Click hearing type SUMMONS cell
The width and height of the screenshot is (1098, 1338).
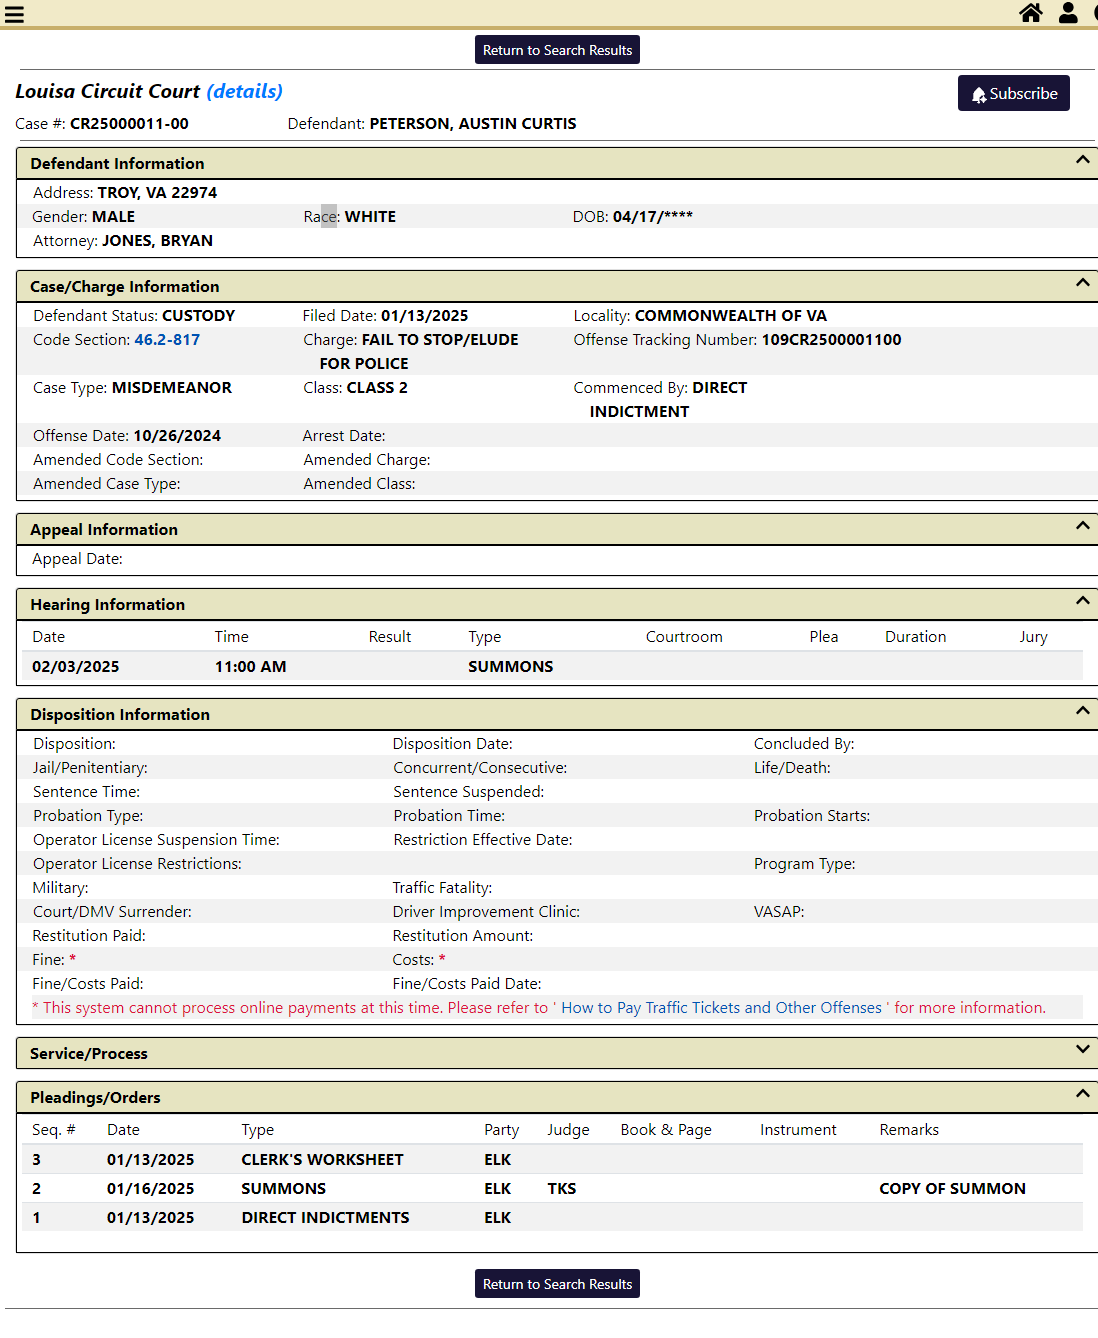(x=511, y=667)
